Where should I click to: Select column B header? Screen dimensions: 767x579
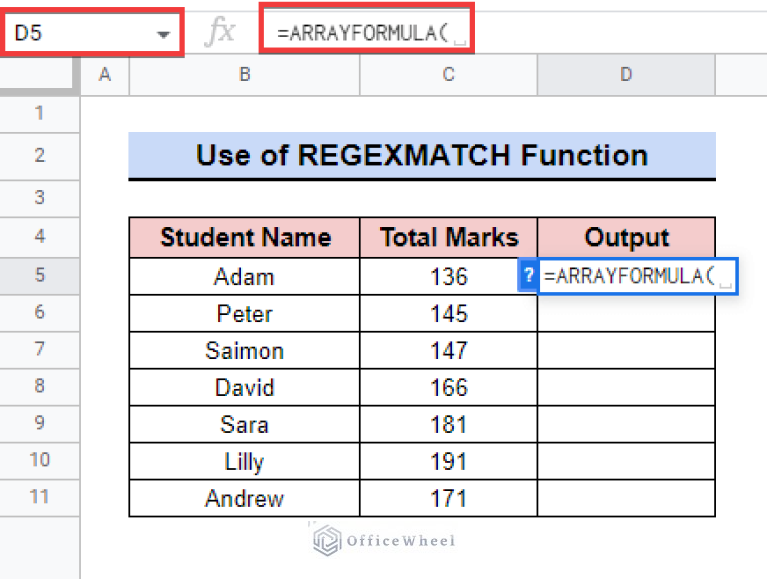click(x=244, y=75)
